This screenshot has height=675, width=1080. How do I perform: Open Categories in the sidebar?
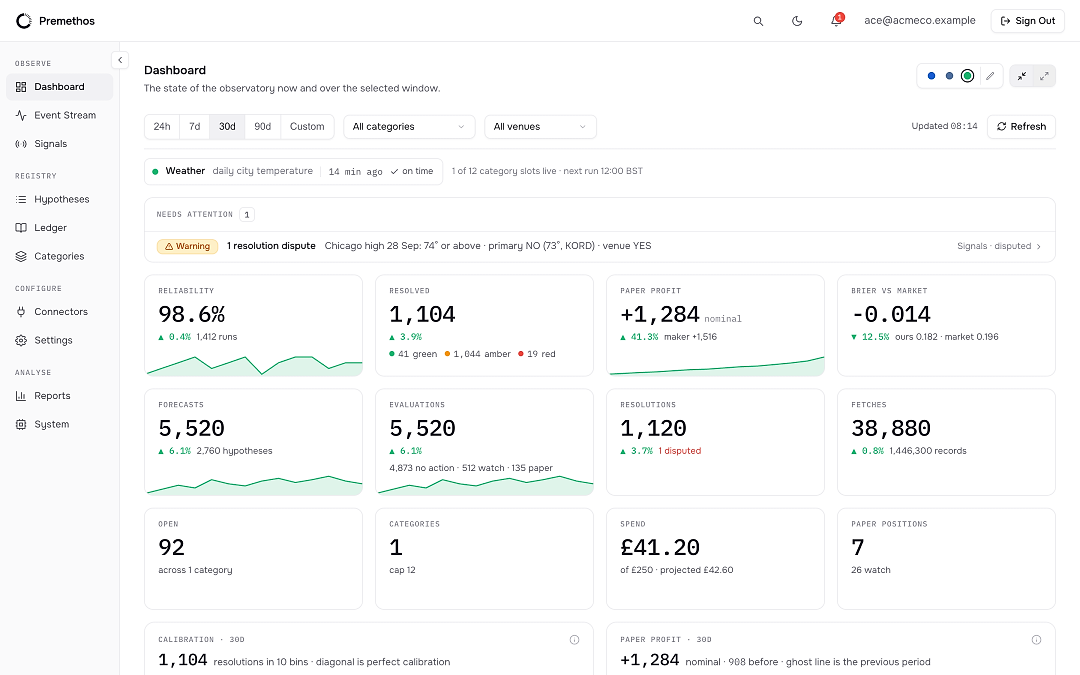coord(59,256)
